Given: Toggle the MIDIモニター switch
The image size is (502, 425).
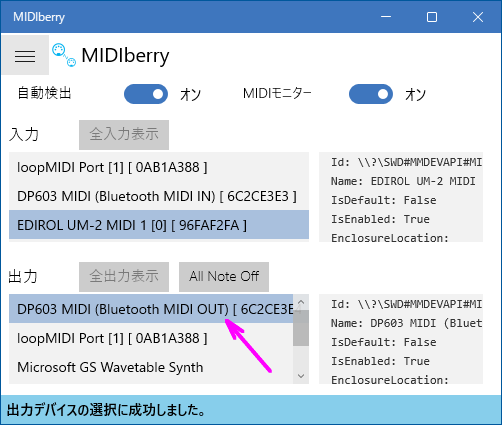Looking at the screenshot, I should 371,94.
